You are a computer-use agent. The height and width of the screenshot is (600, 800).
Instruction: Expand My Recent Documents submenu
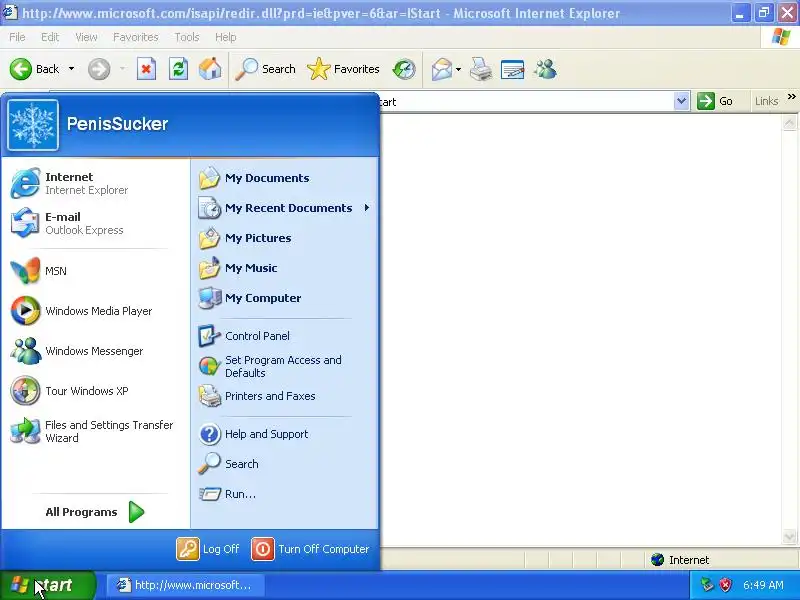(285, 208)
